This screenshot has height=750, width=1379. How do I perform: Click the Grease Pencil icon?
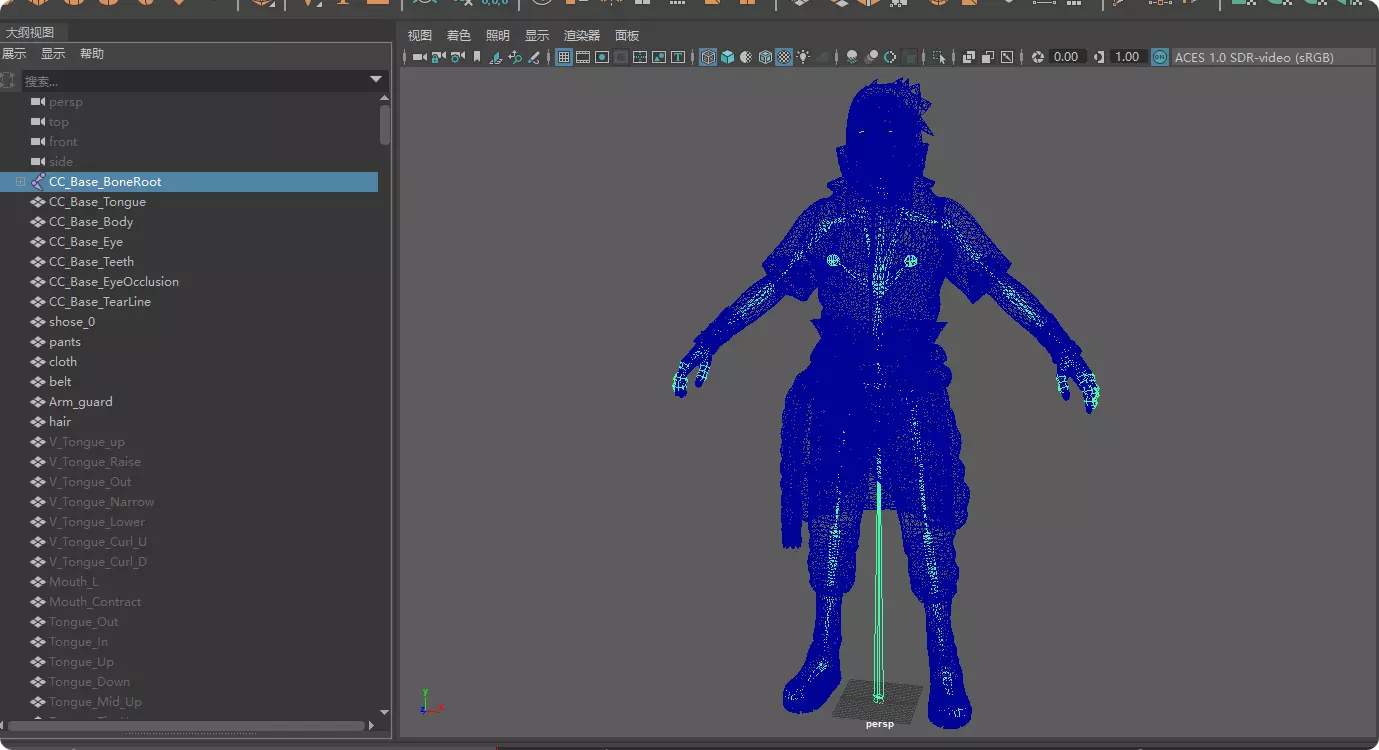pos(534,57)
